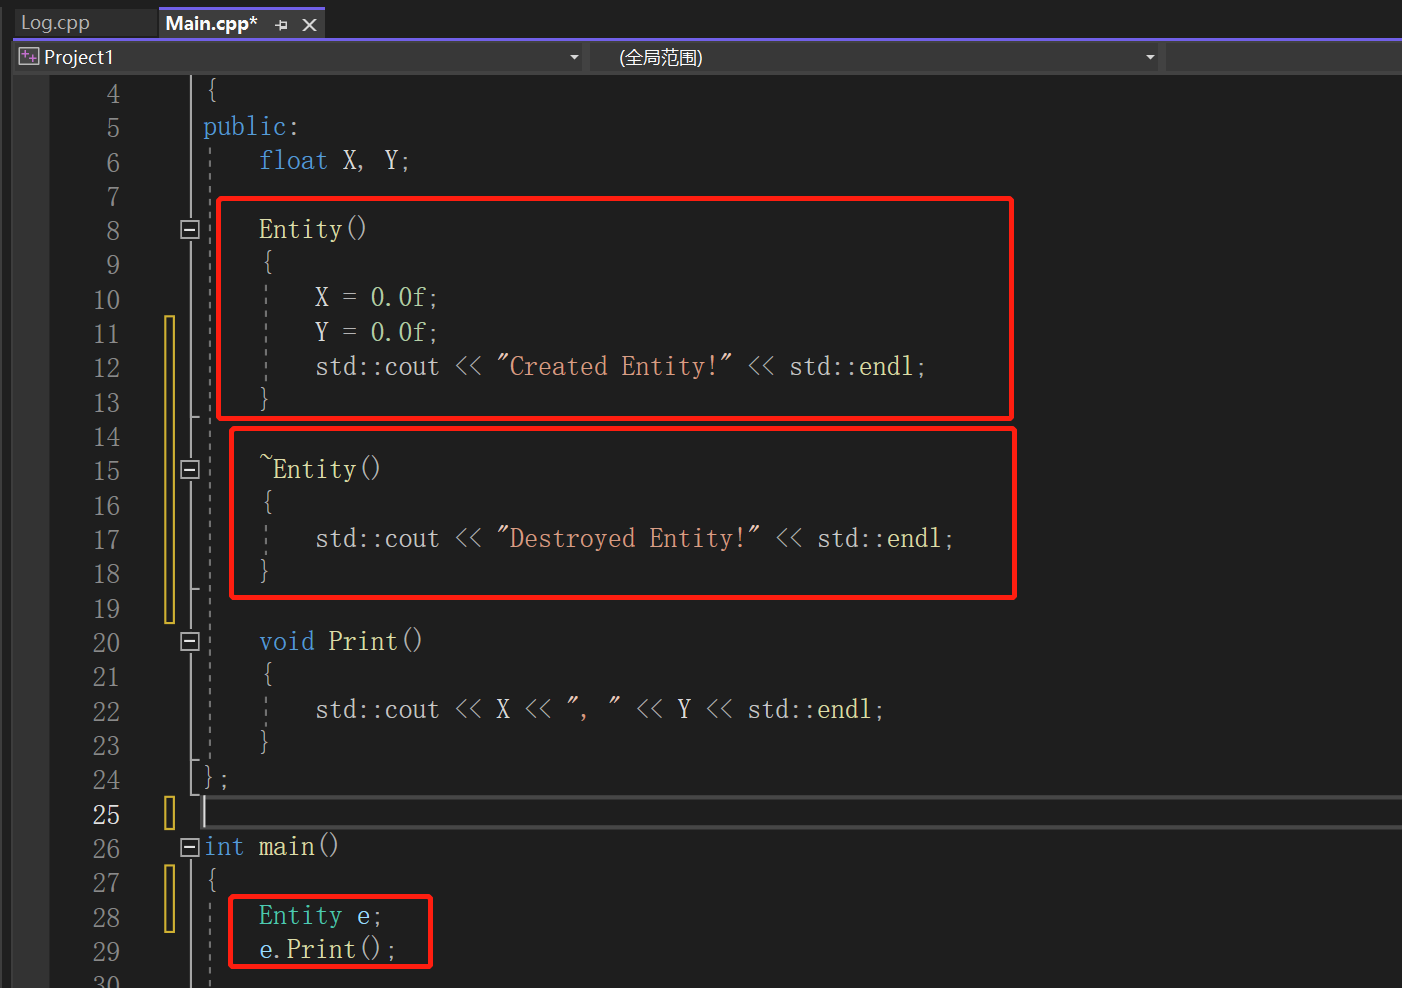Click 'std::endl' on line 17
1402x988 pixels.
pyautogui.click(x=879, y=539)
